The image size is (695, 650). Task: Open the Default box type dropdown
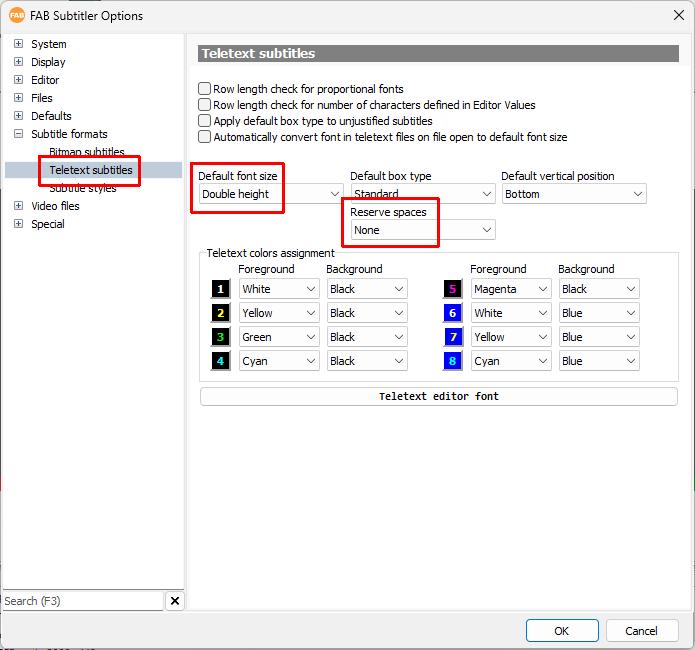423,194
